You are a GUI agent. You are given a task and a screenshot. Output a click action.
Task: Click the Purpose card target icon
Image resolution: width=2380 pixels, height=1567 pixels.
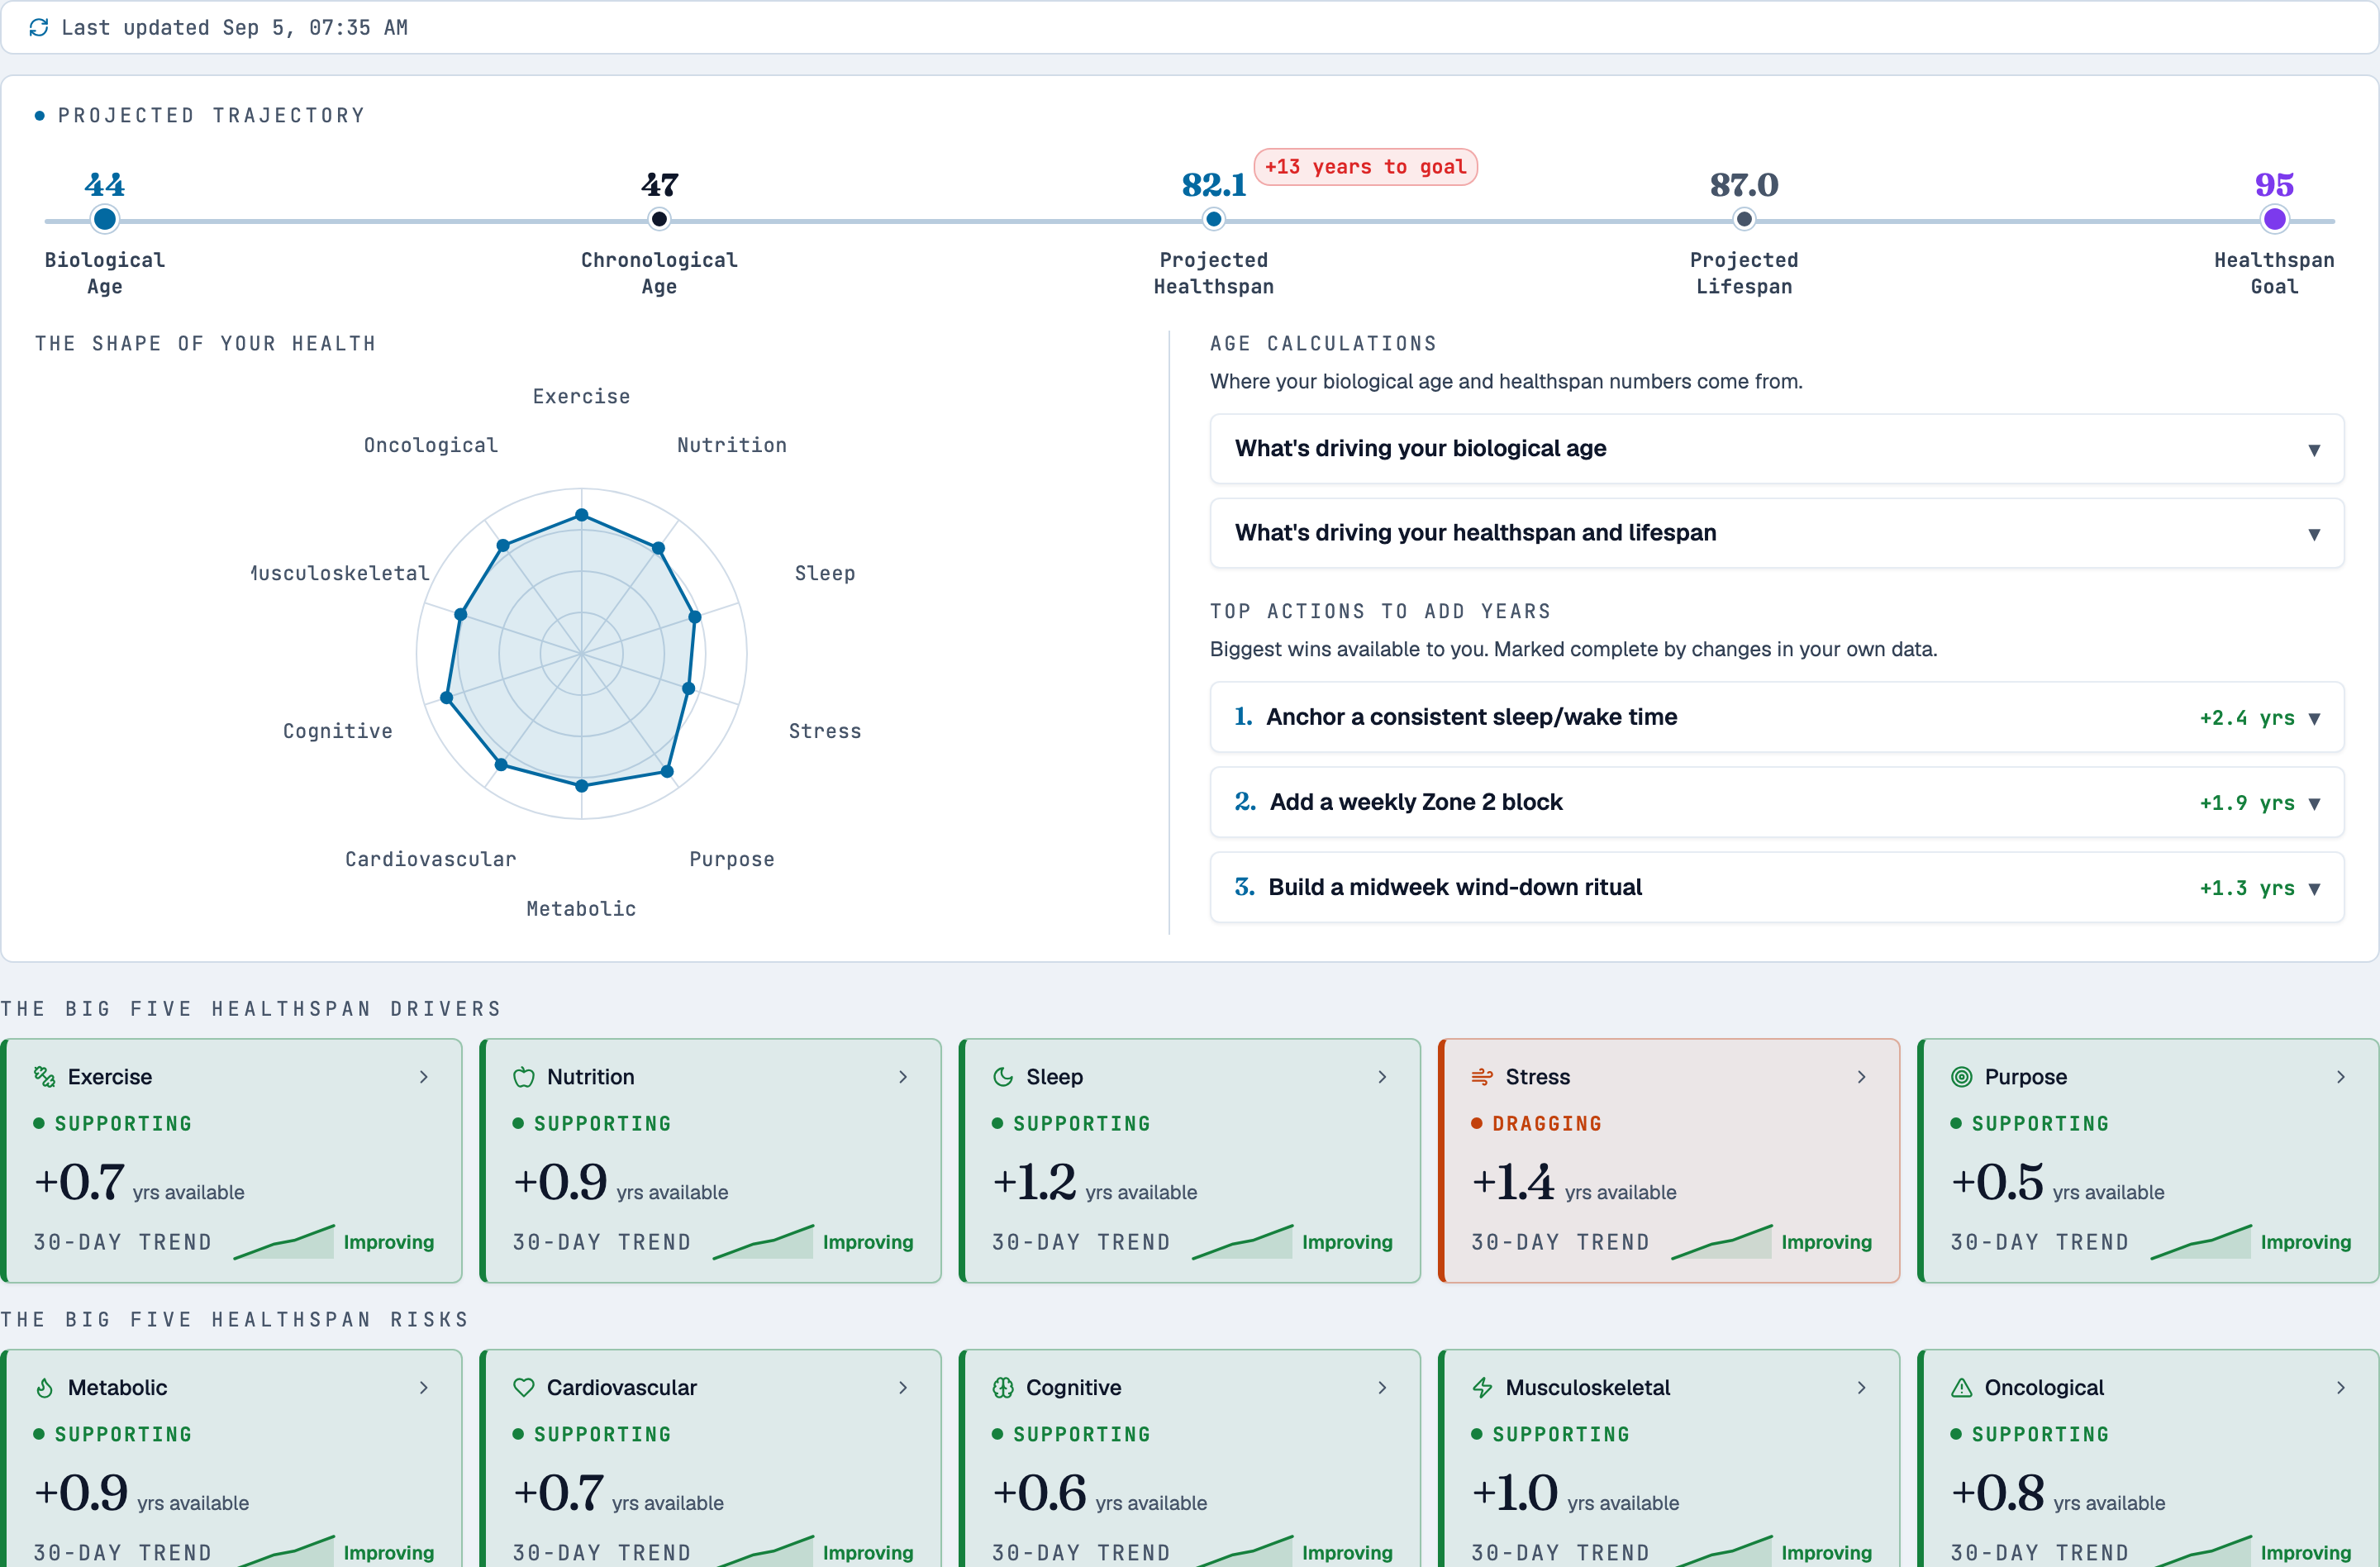tap(1961, 1076)
